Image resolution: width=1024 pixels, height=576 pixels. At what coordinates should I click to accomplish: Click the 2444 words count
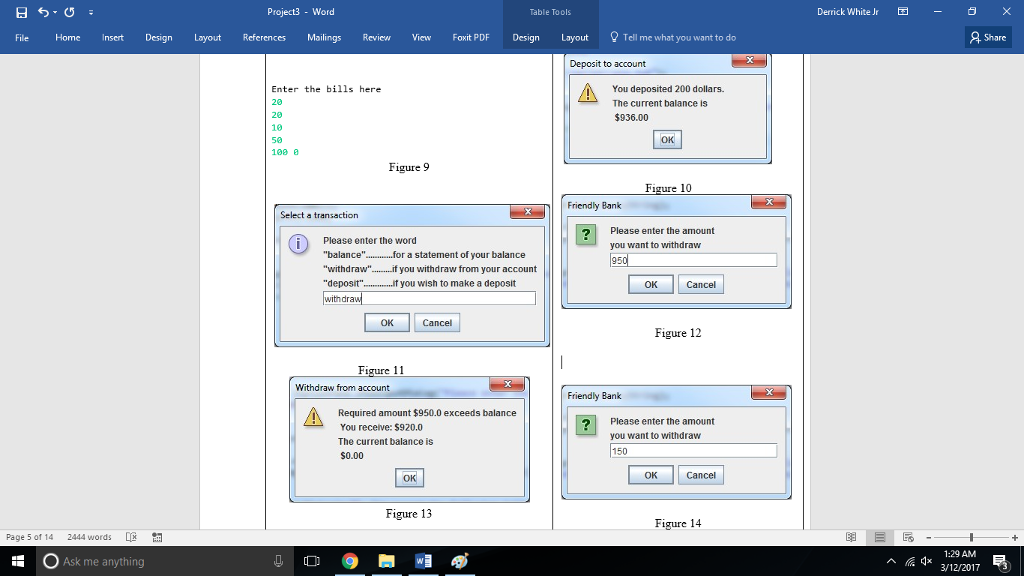coord(89,537)
